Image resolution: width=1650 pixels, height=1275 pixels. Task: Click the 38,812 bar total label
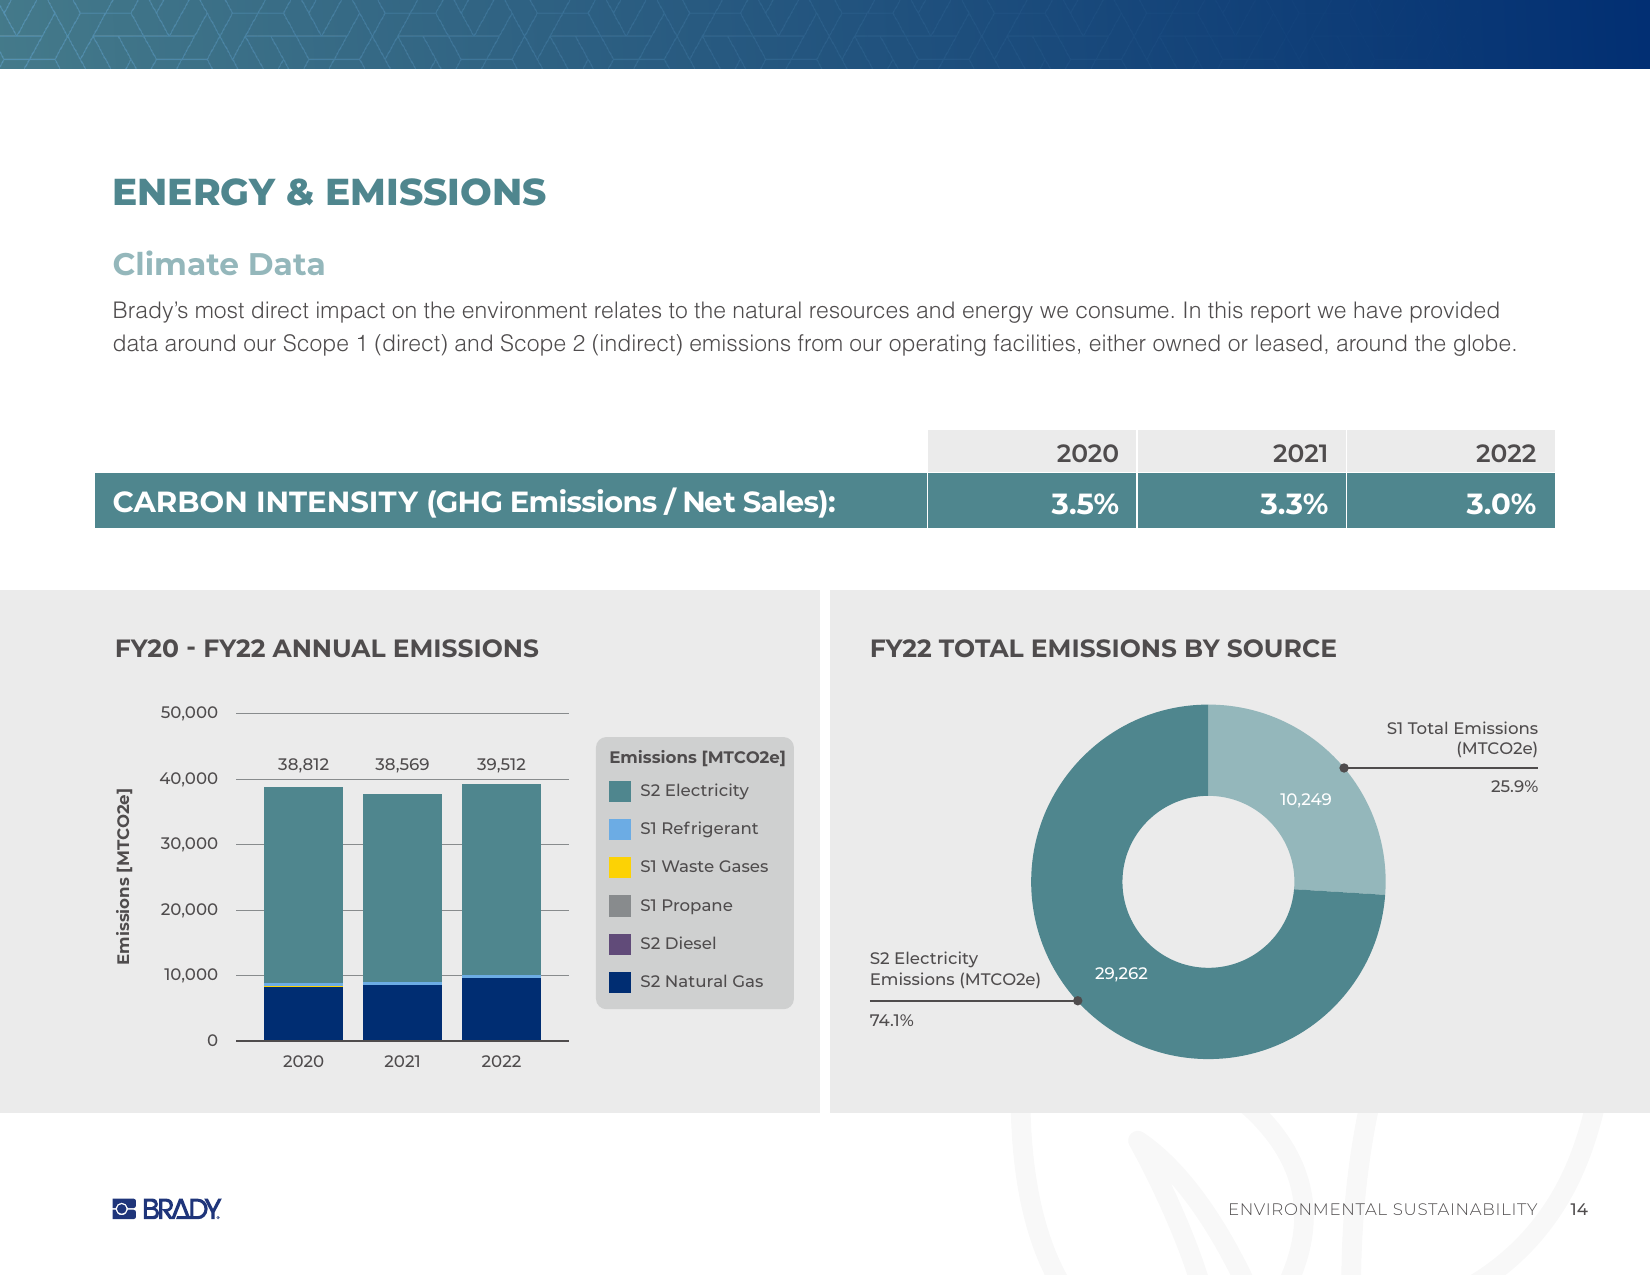(x=303, y=764)
